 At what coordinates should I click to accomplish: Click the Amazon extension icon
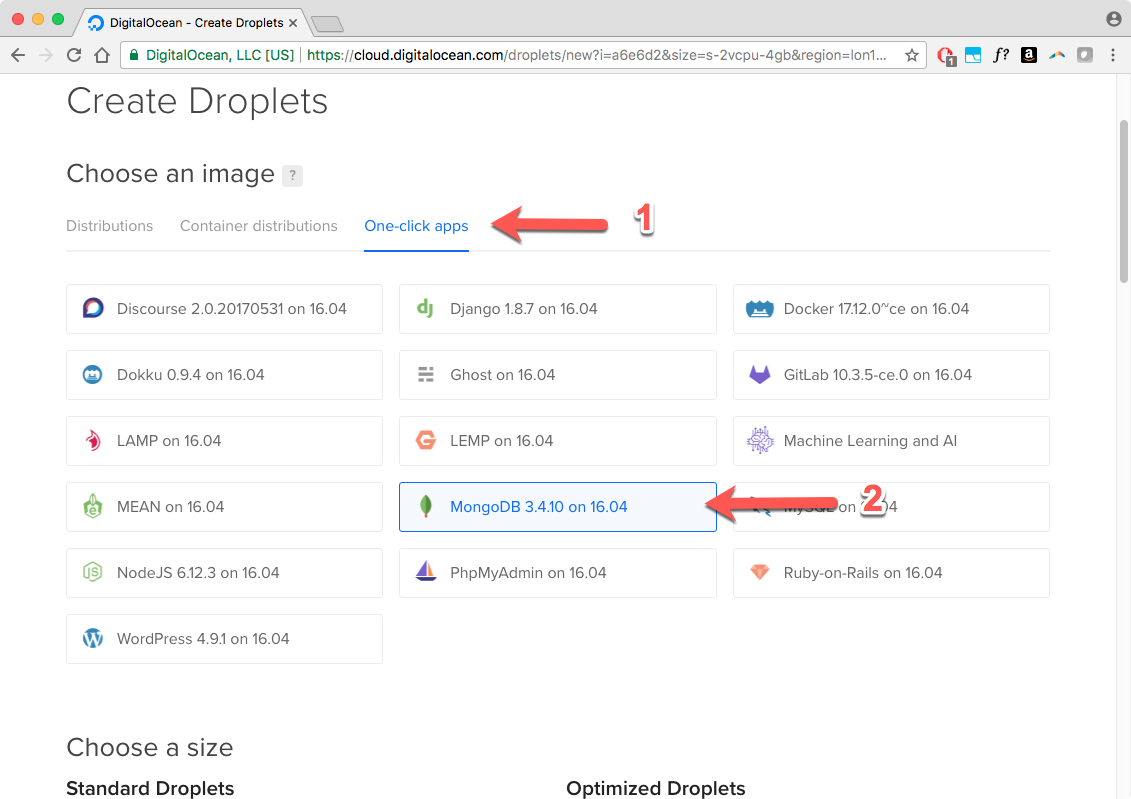click(1029, 55)
